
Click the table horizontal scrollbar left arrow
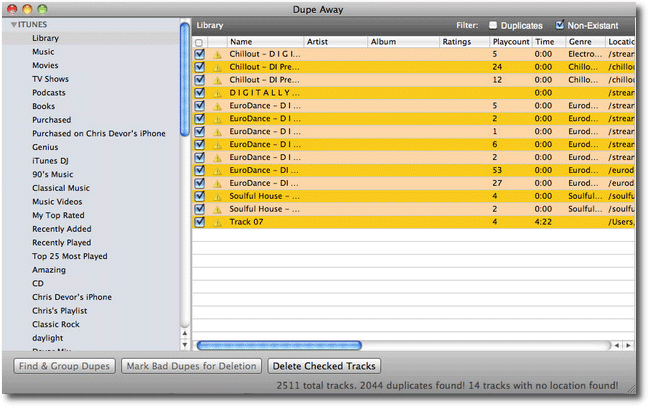click(x=617, y=345)
